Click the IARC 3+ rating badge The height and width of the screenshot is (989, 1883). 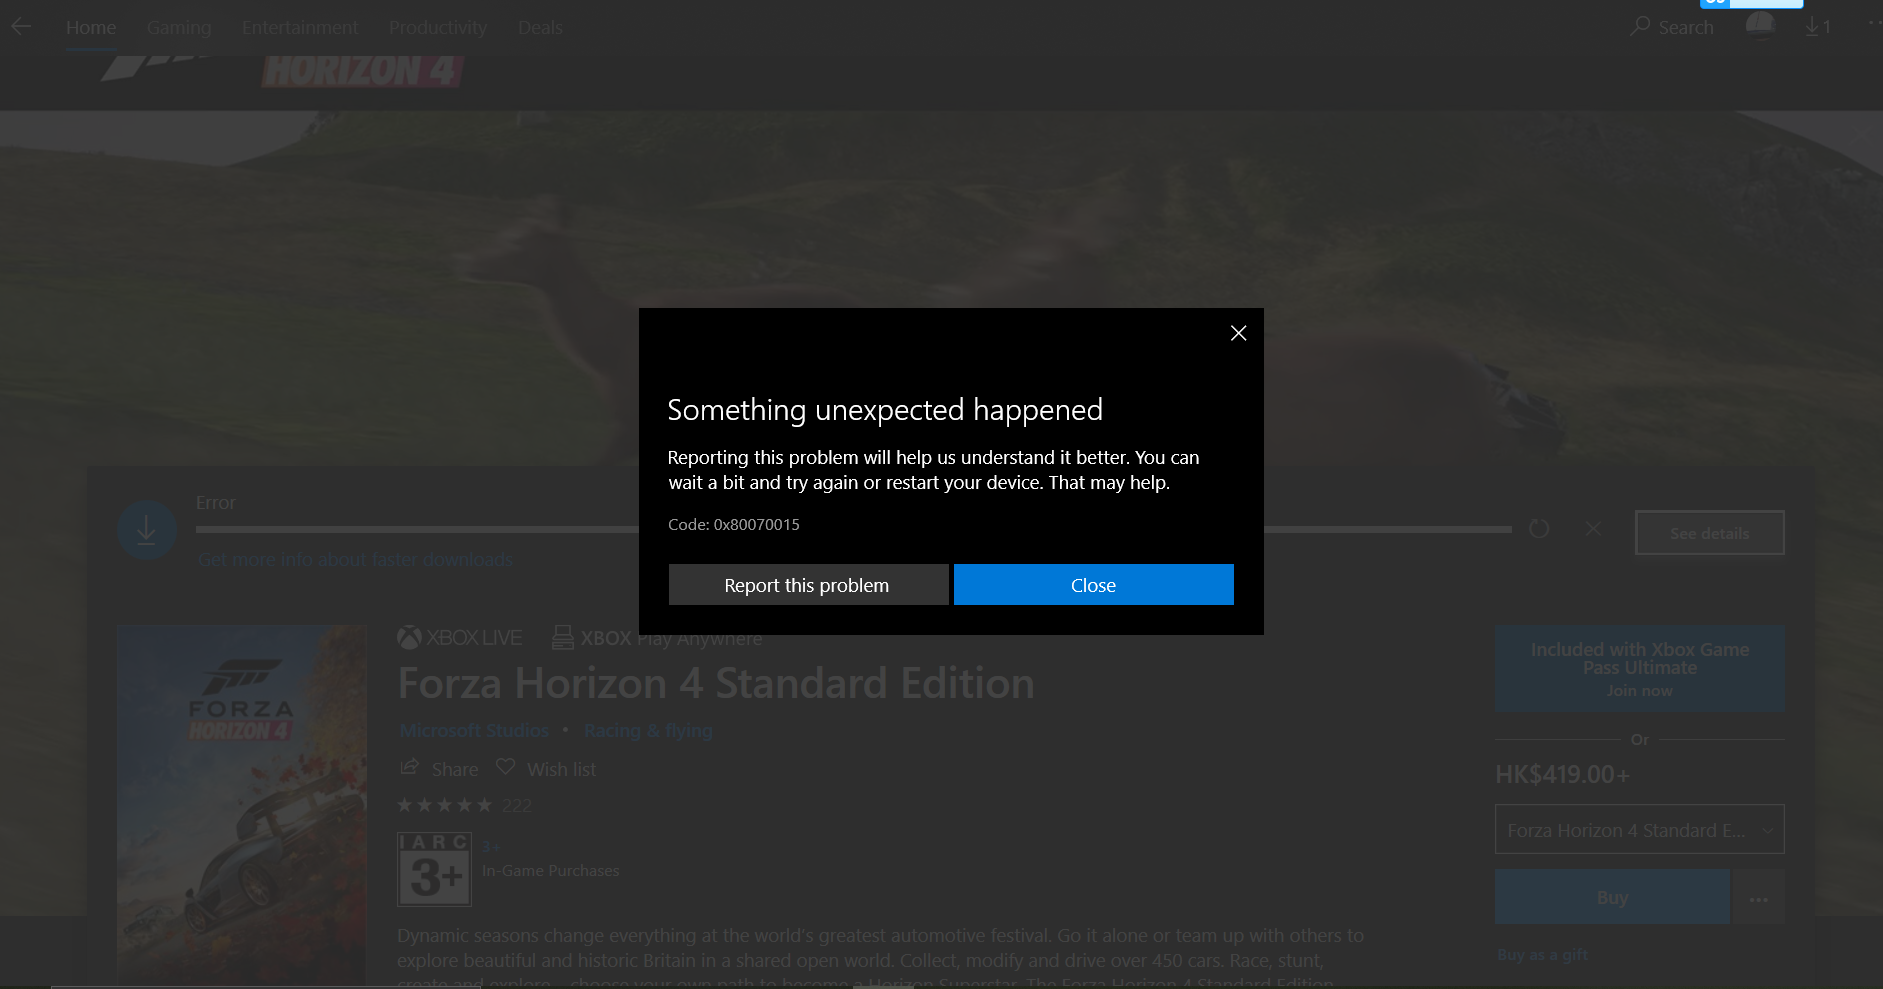(434, 869)
